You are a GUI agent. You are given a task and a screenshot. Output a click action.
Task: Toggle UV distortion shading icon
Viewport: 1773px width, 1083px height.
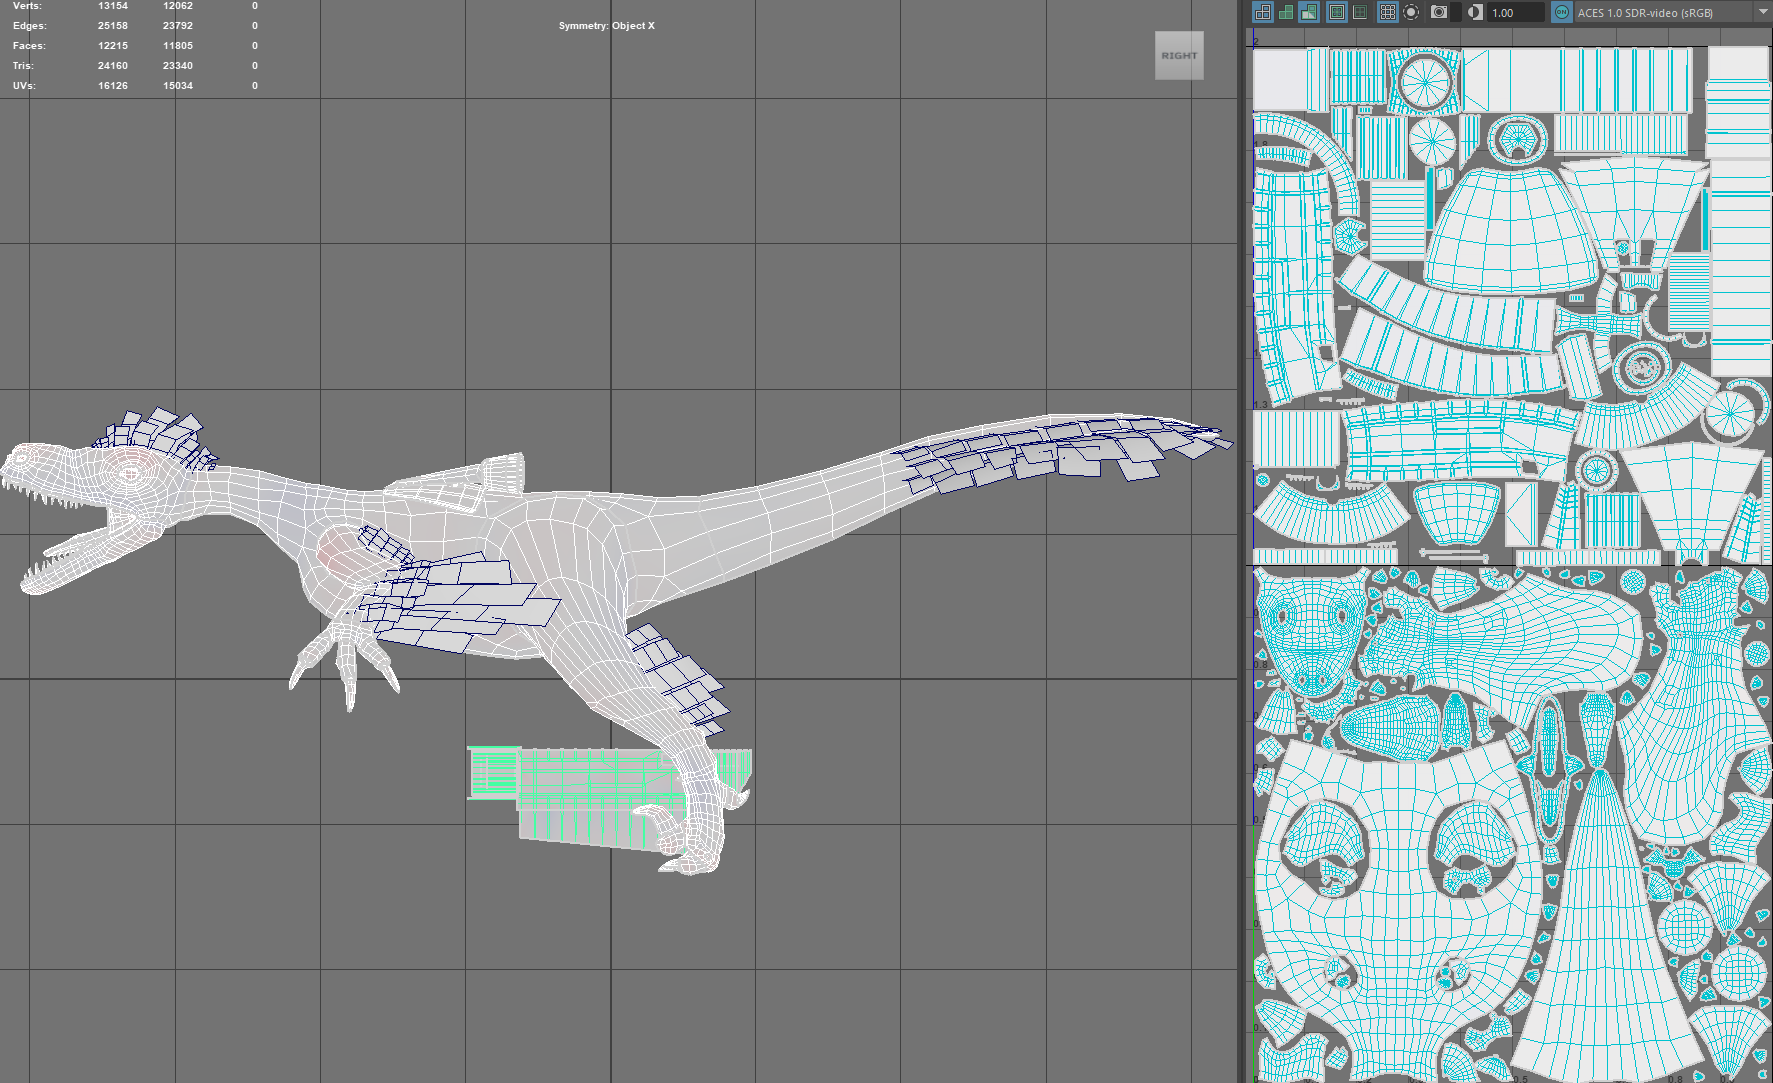(1309, 12)
